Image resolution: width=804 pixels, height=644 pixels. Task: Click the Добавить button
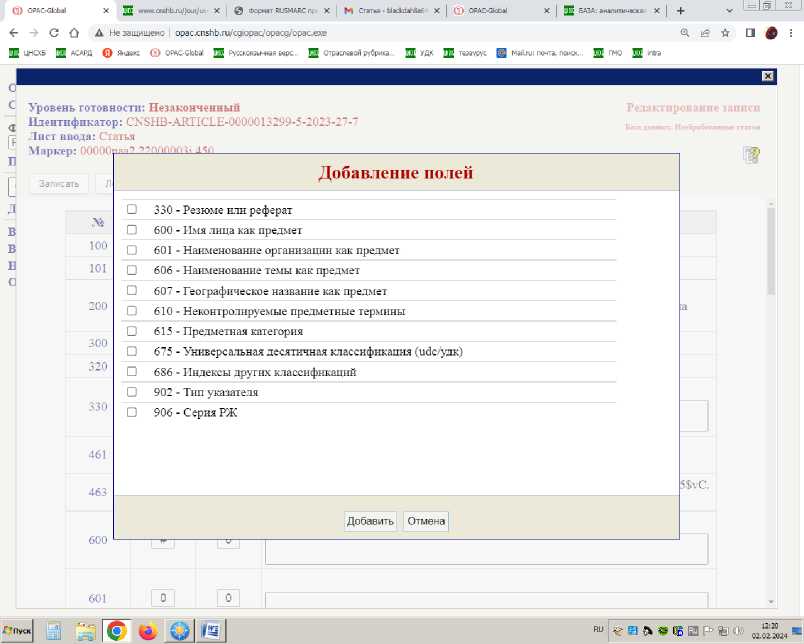click(x=370, y=521)
